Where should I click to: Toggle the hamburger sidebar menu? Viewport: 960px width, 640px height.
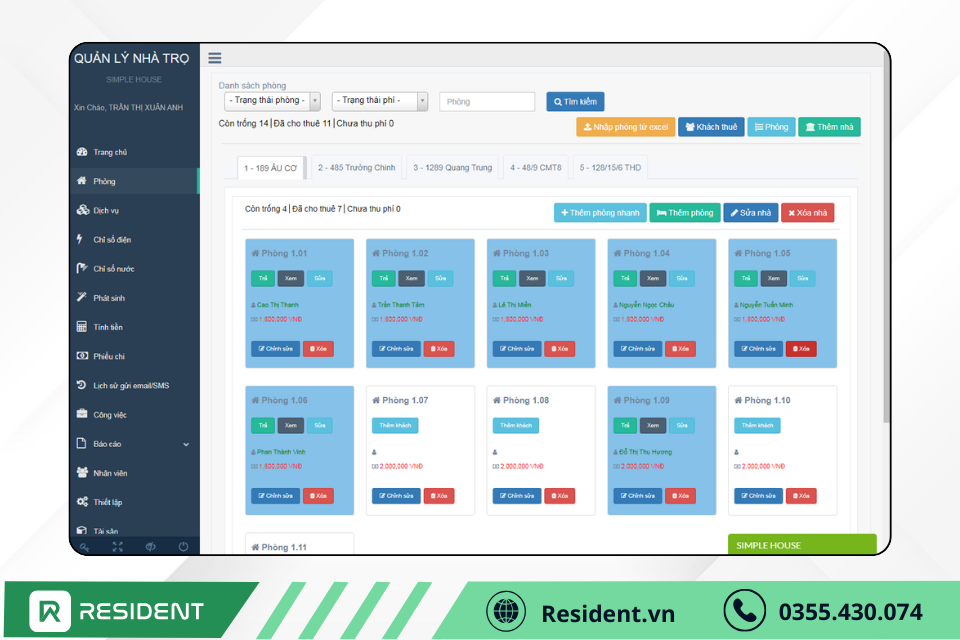(x=215, y=58)
